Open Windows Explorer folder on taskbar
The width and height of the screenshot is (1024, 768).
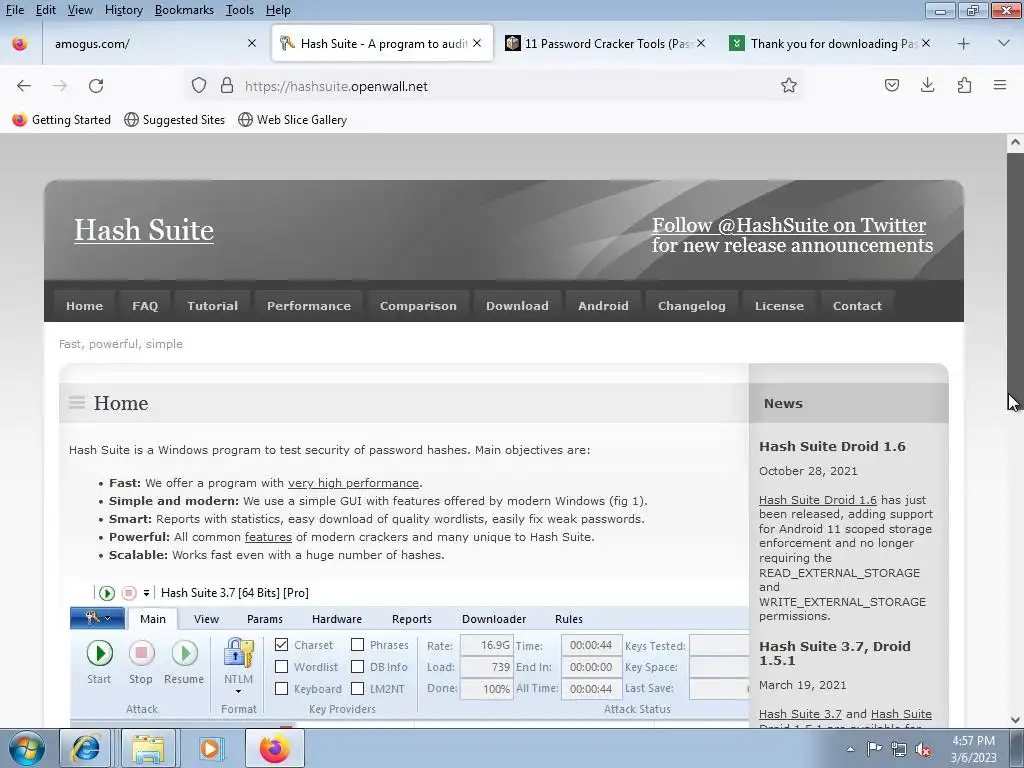point(148,748)
